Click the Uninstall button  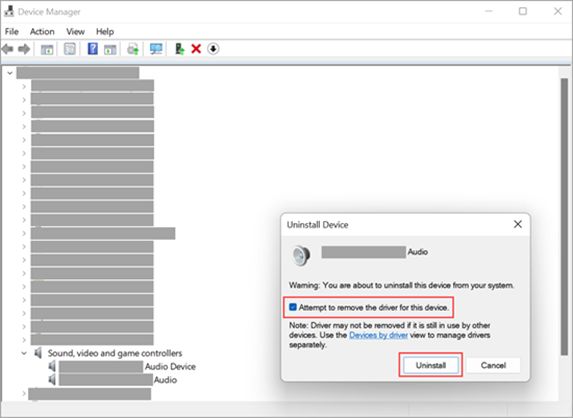[430, 365]
